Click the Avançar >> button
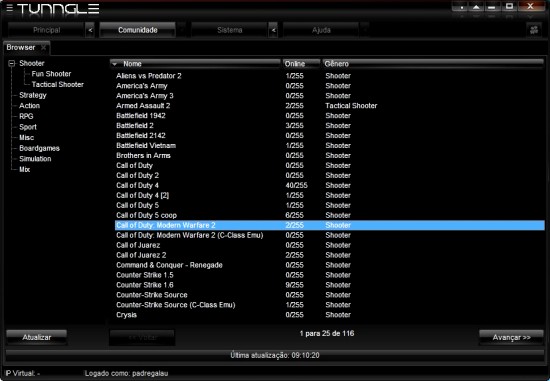 pos(511,337)
